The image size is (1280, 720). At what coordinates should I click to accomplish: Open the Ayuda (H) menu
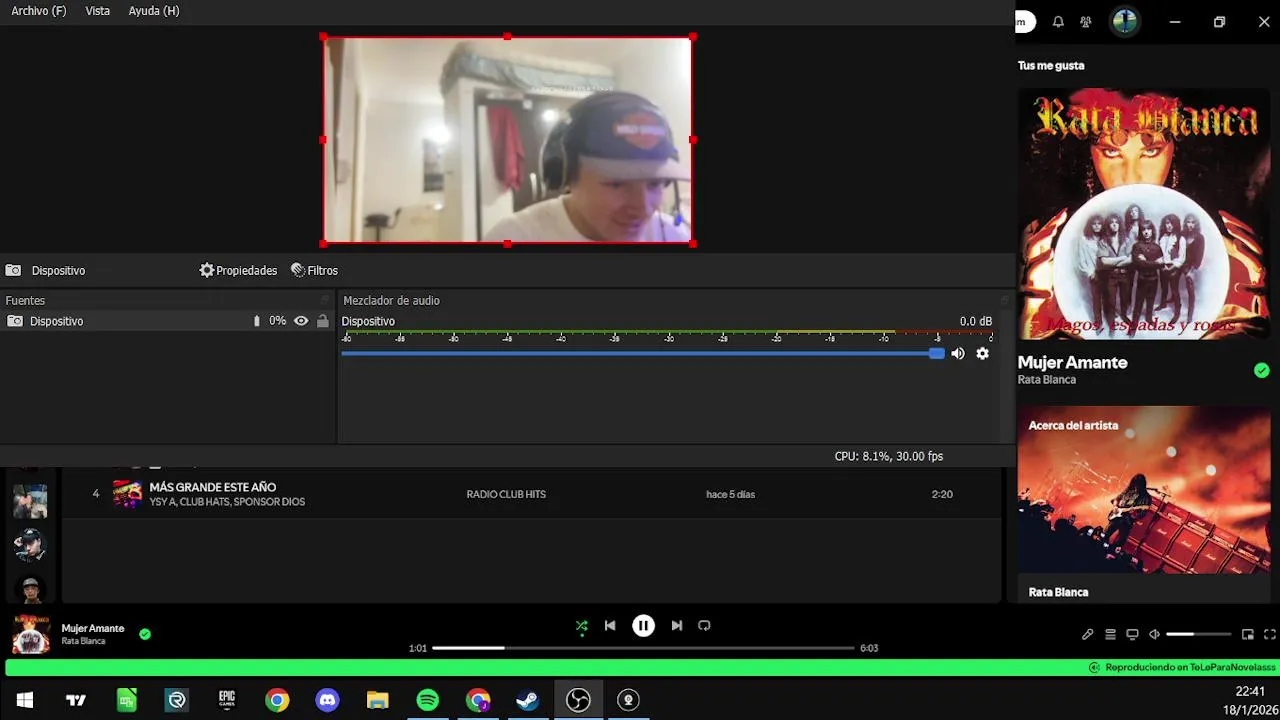[x=154, y=11]
